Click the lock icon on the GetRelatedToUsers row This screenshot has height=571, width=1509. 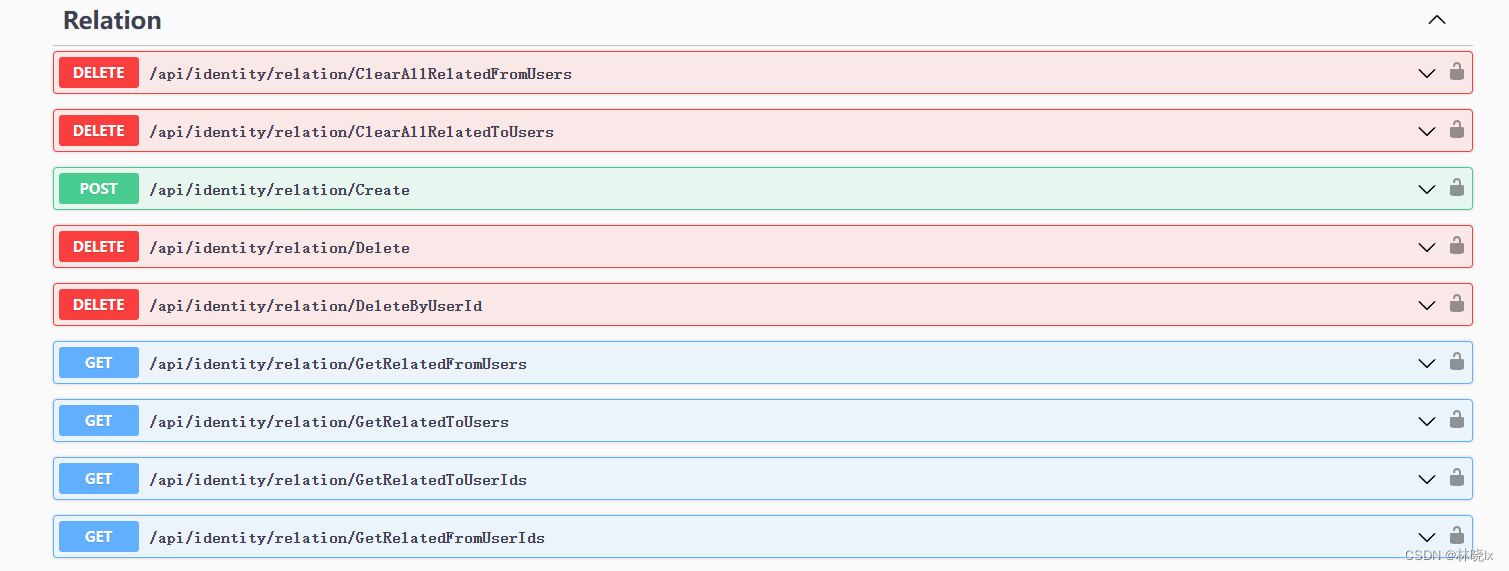pyautogui.click(x=1456, y=420)
